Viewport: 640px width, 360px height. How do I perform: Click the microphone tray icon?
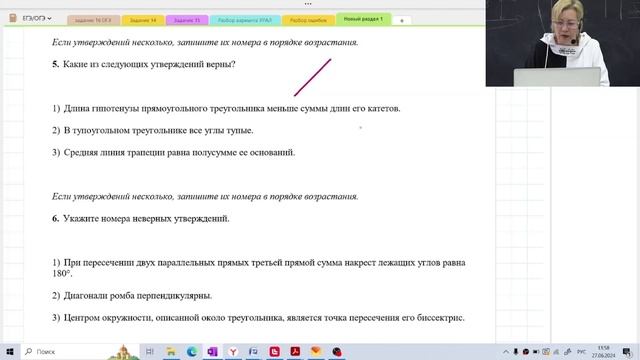(x=516, y=352)
